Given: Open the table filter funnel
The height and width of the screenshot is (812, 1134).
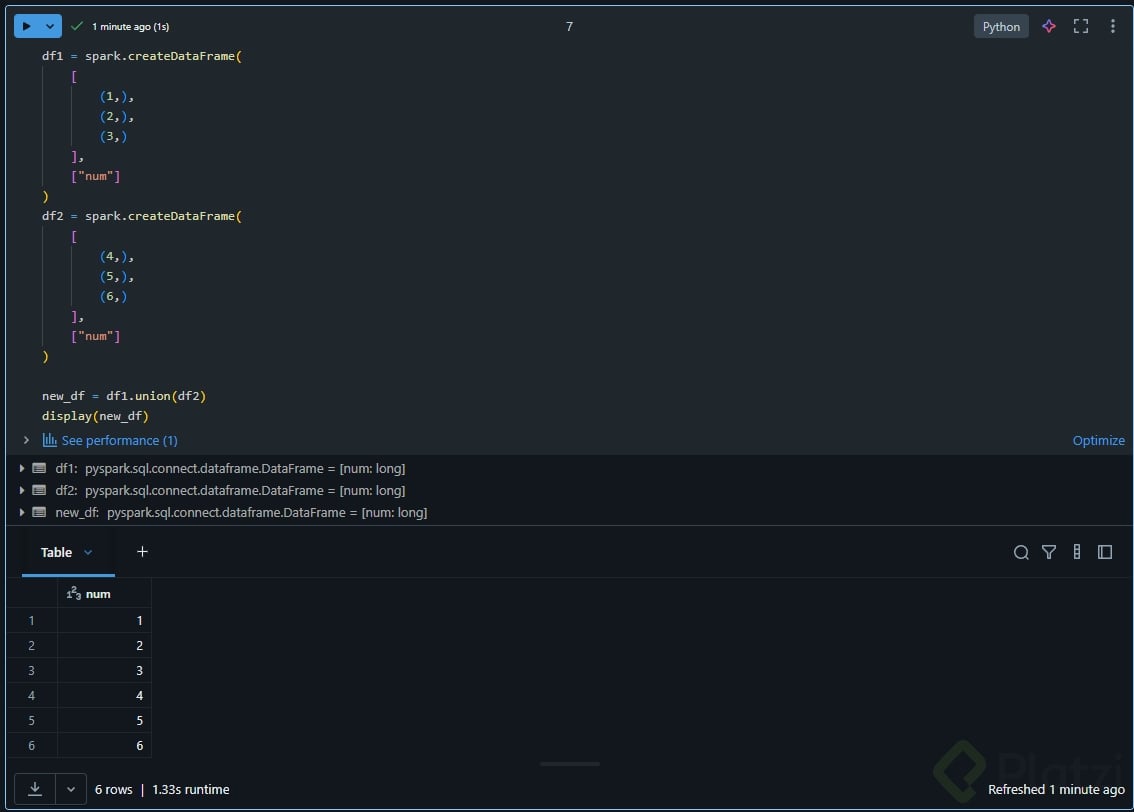Looking at the screenshot, I should 1049,552.
